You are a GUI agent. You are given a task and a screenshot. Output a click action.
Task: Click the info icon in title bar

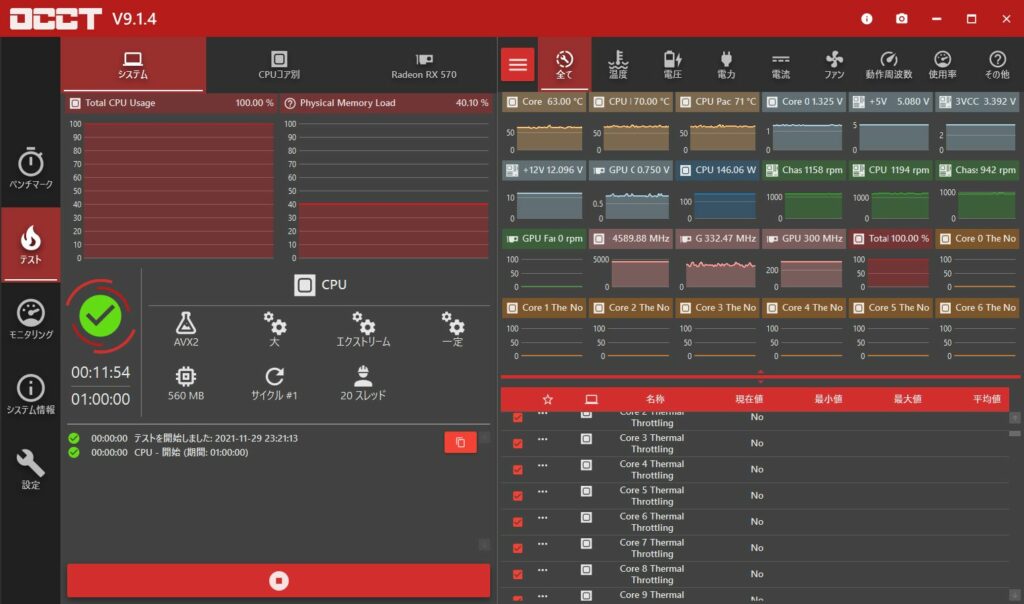click(x=867, y=19)
